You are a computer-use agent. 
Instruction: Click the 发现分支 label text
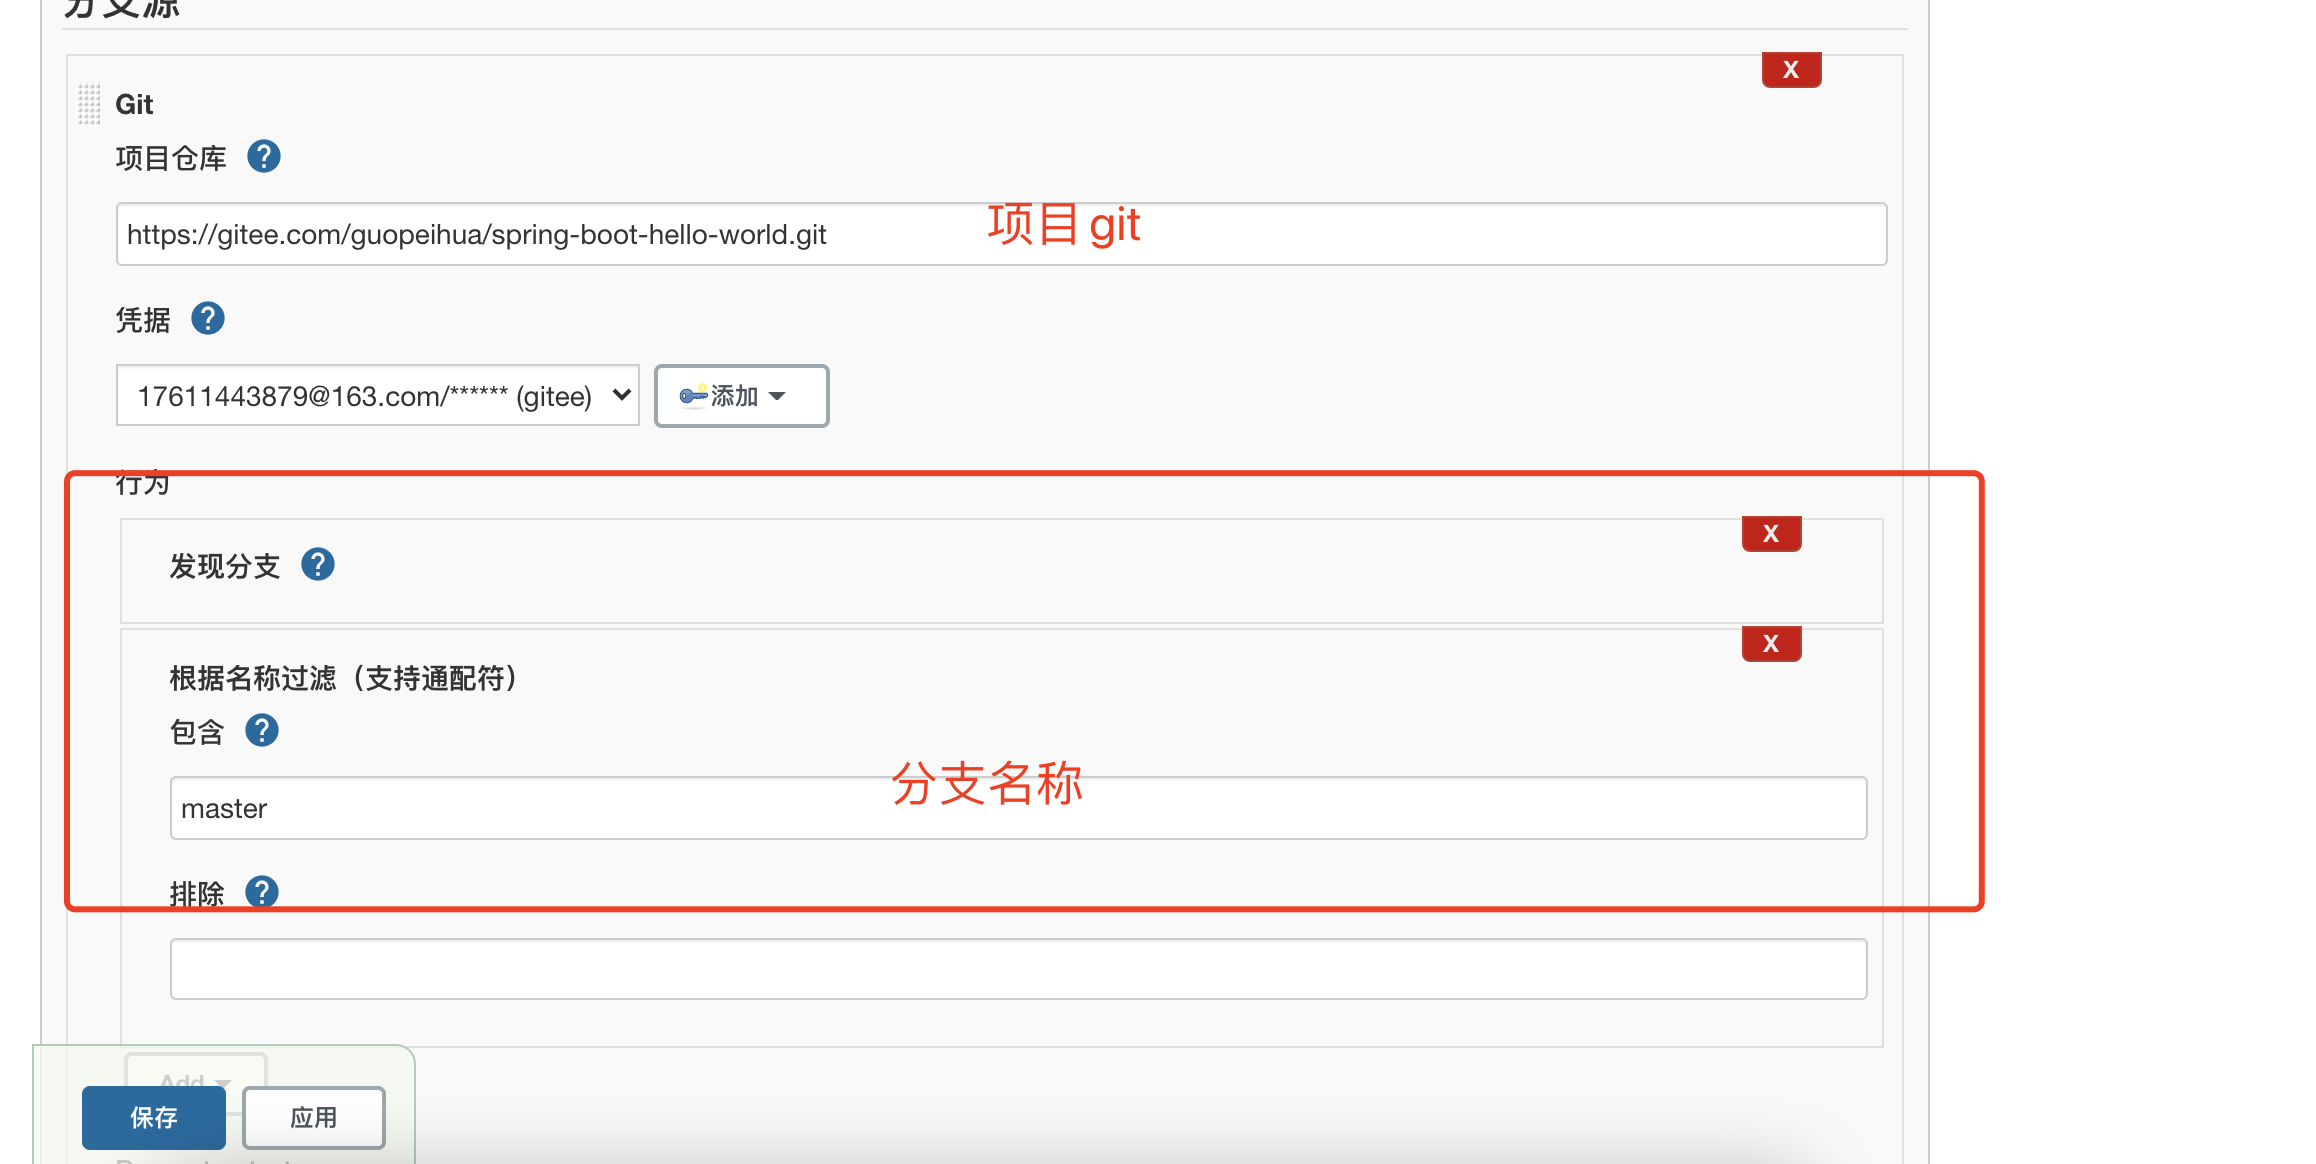coord(224,567)
